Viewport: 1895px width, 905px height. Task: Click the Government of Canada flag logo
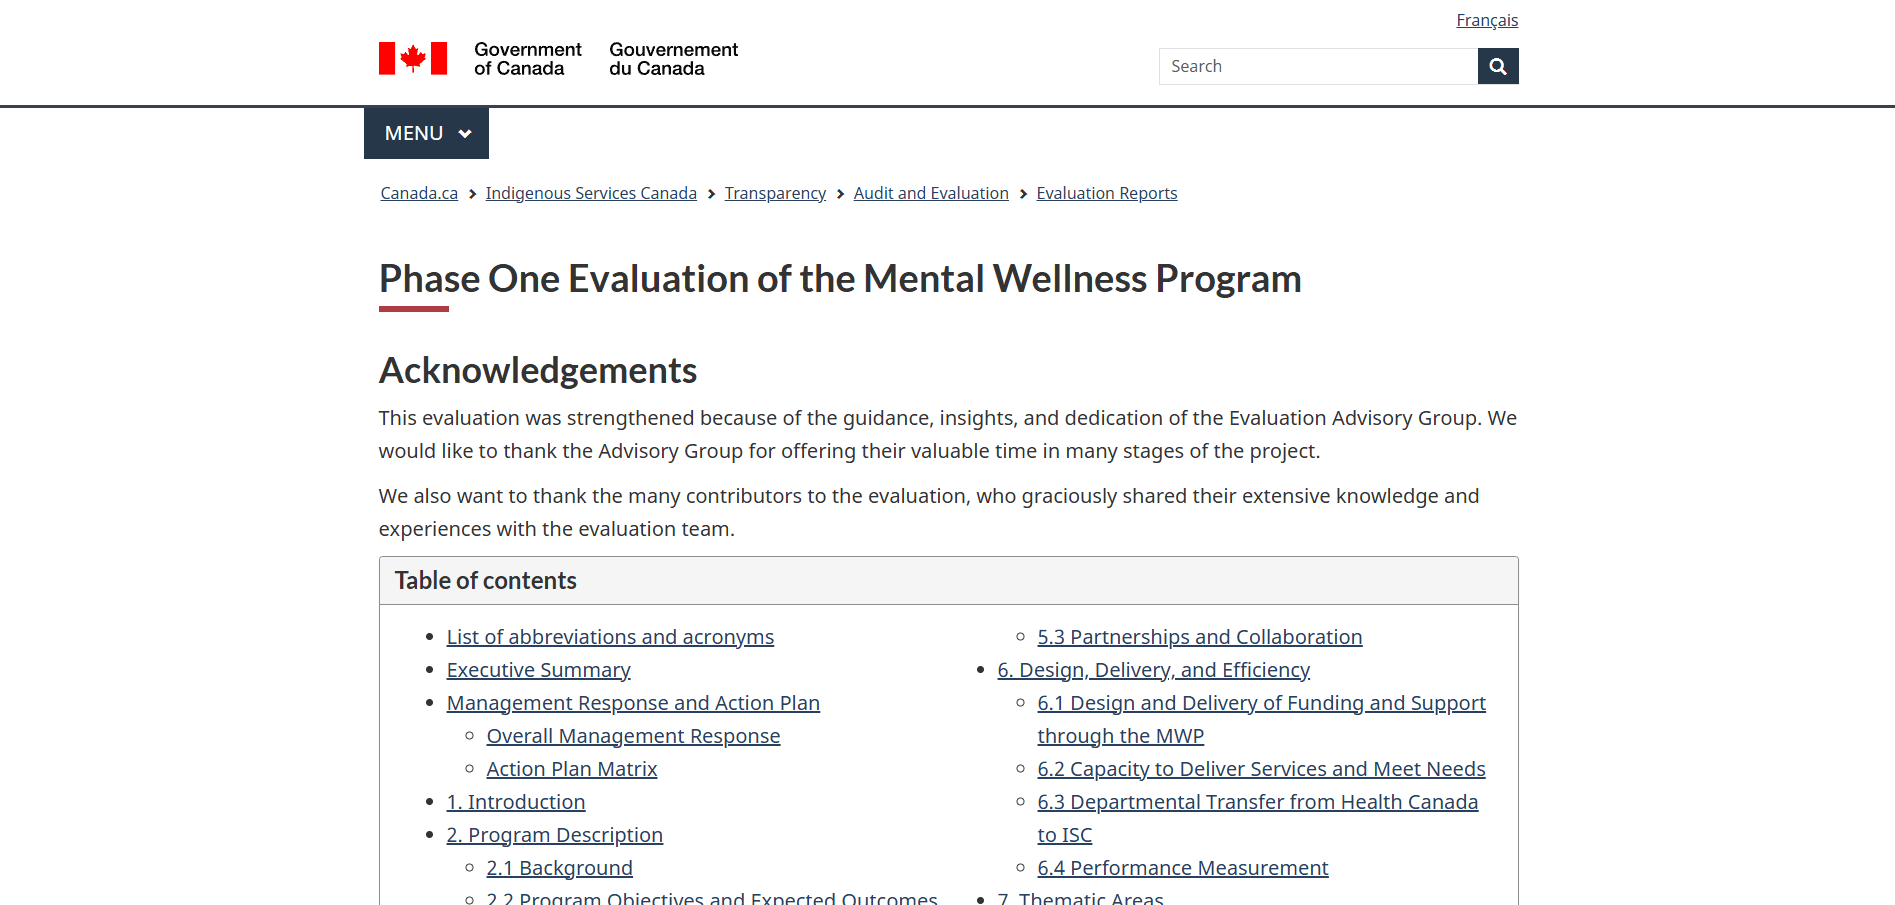(x=412, y=57)
